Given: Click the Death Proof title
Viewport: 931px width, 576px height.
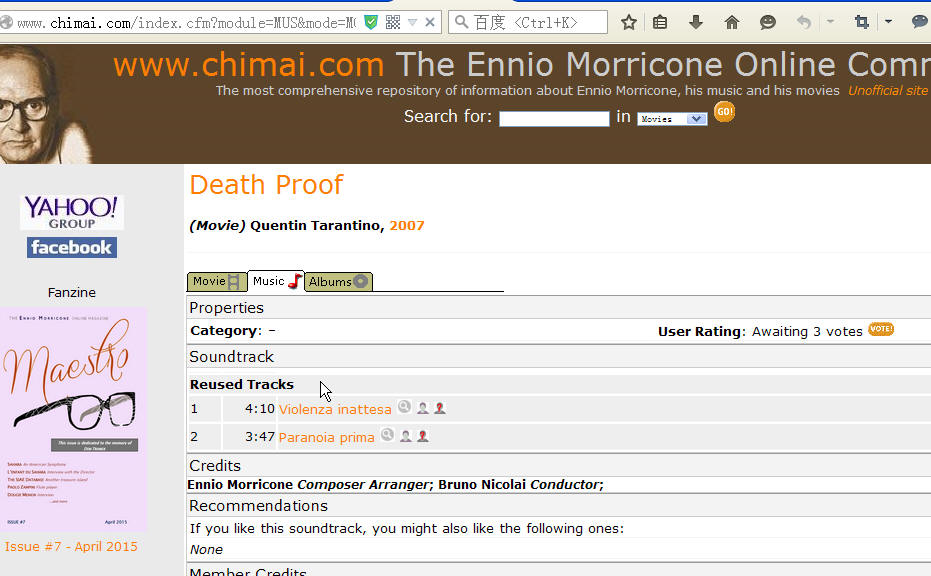Looking at the screenshot, I should tap(267, 185).
